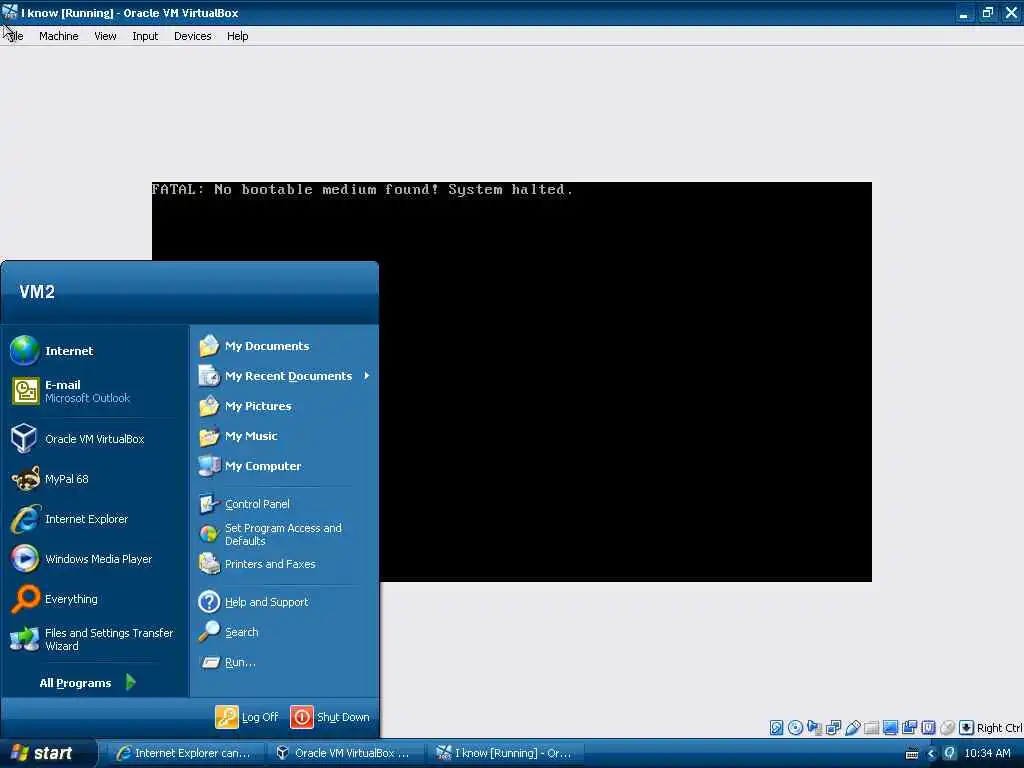
Task: Open Help and Support
Action: [284, 602]
